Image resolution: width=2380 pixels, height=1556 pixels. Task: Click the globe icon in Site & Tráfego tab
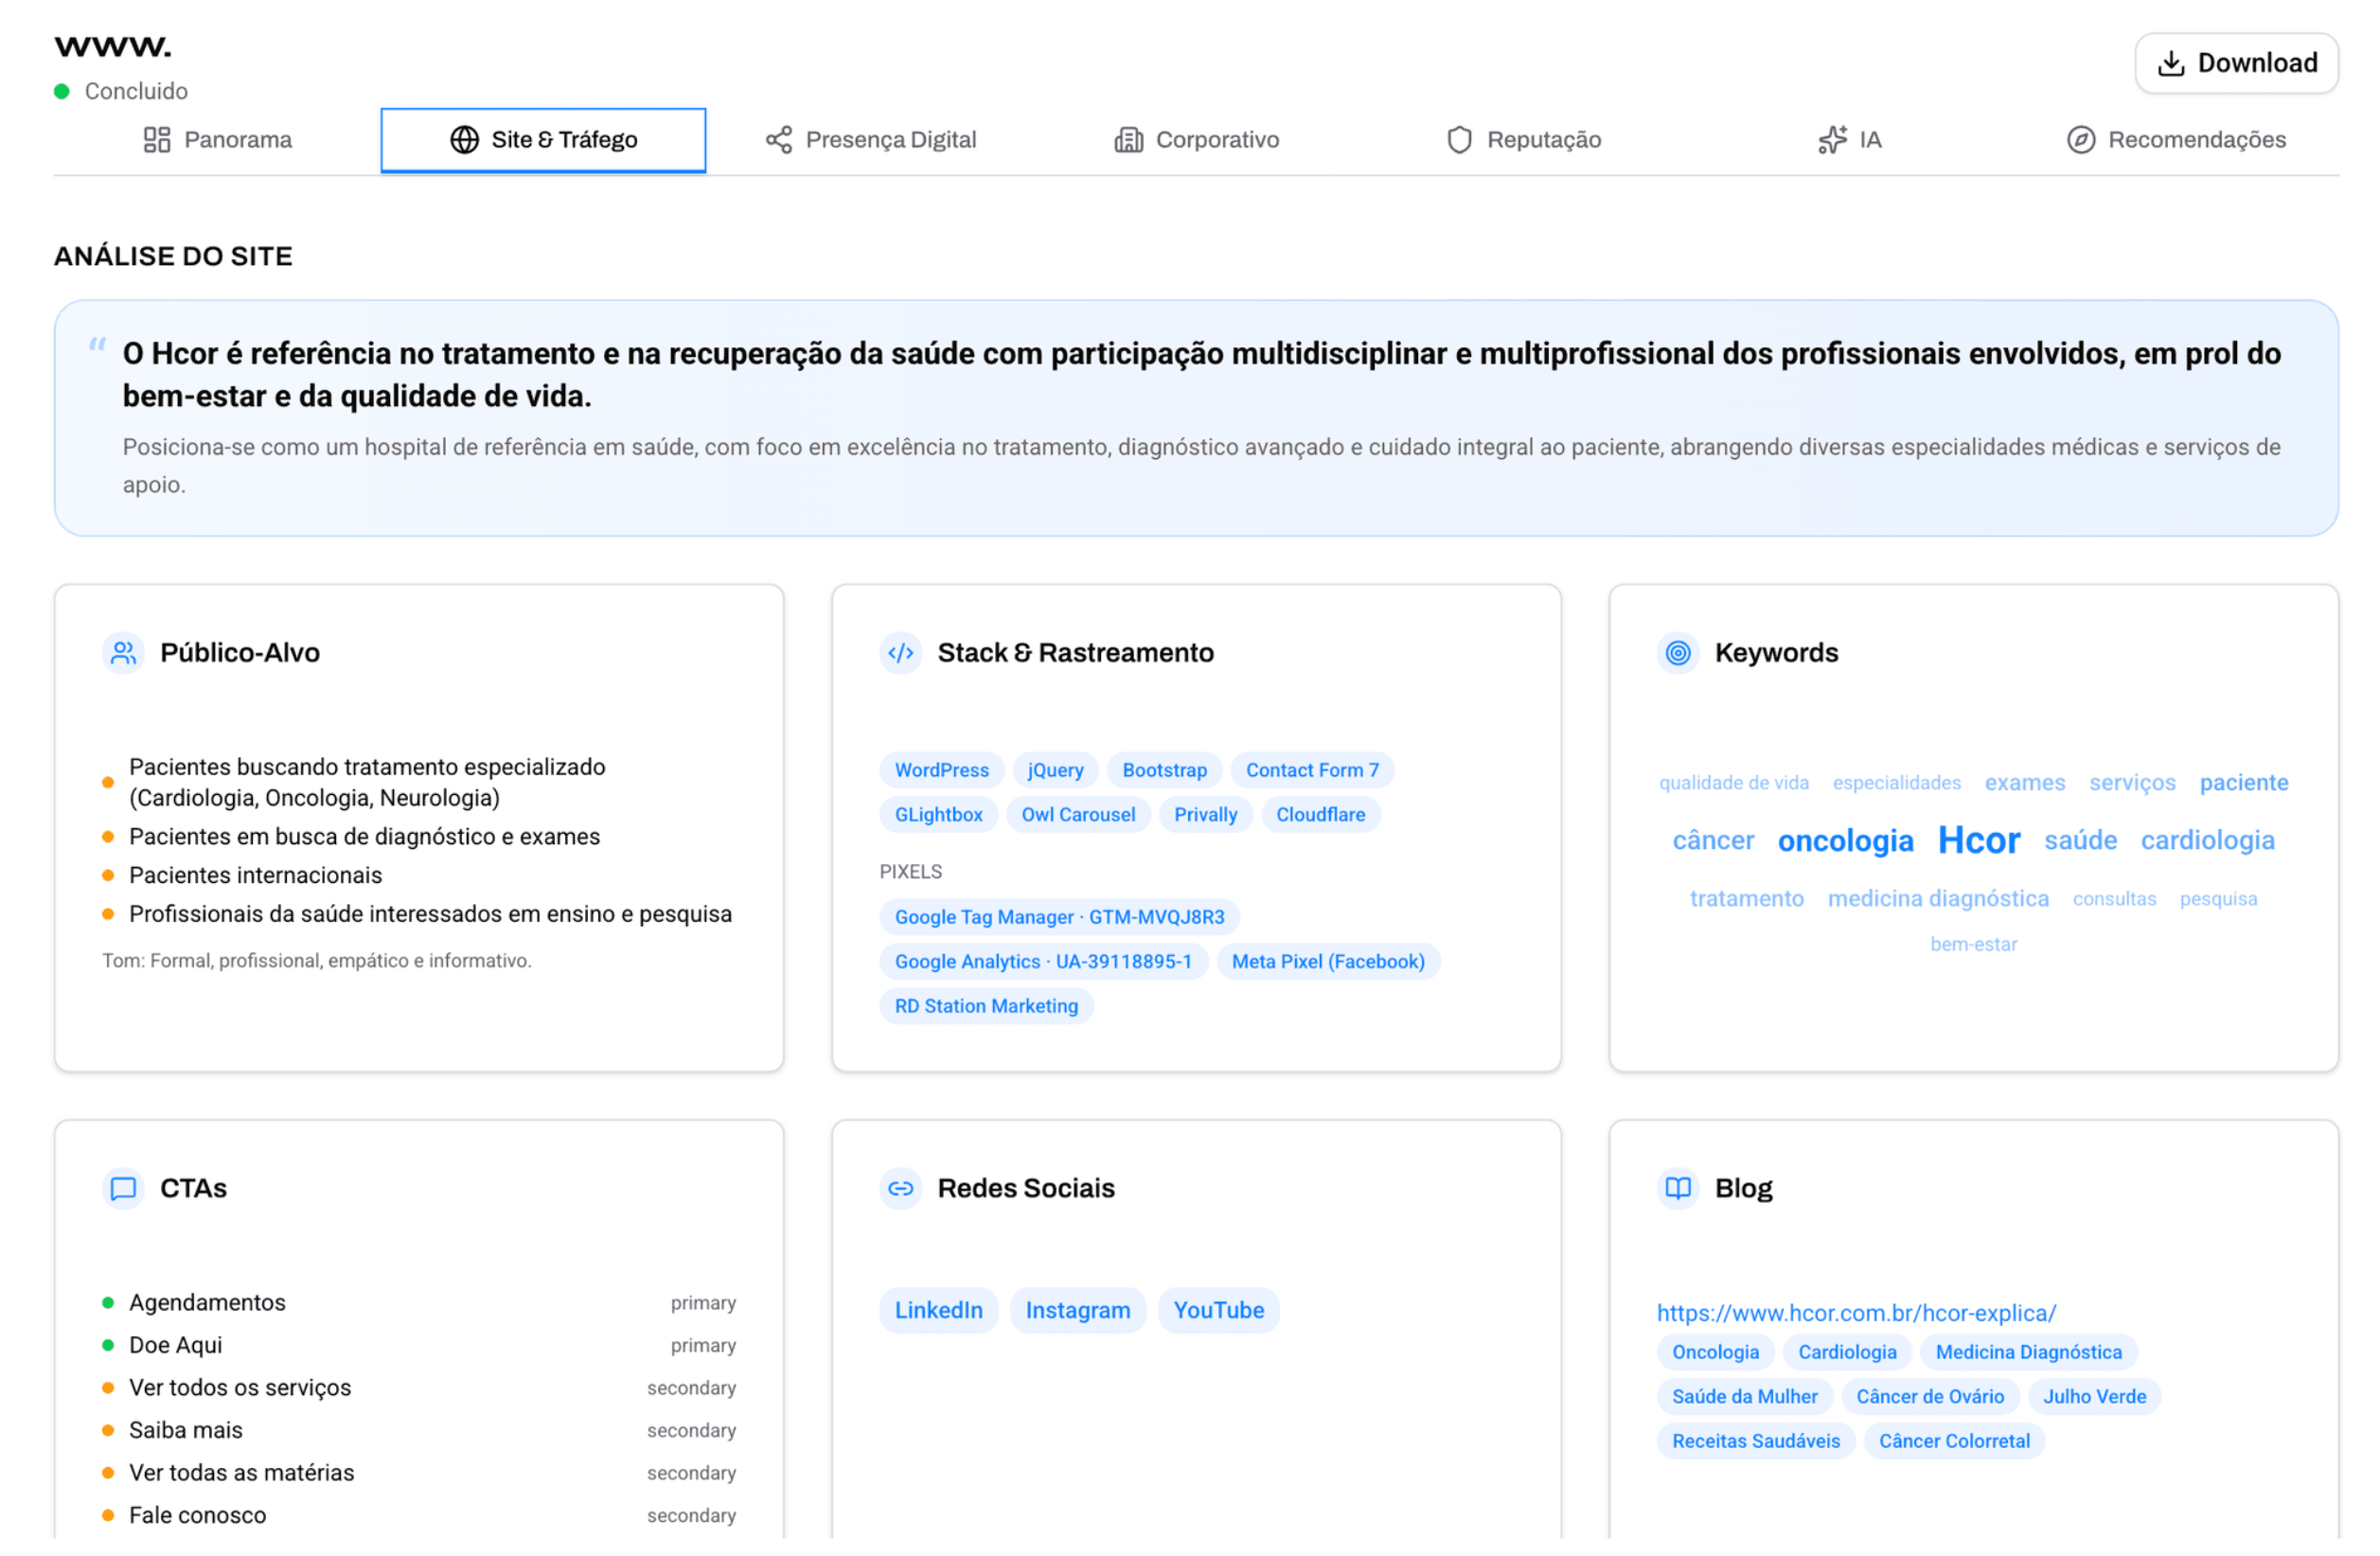click(x=464, y=139)
